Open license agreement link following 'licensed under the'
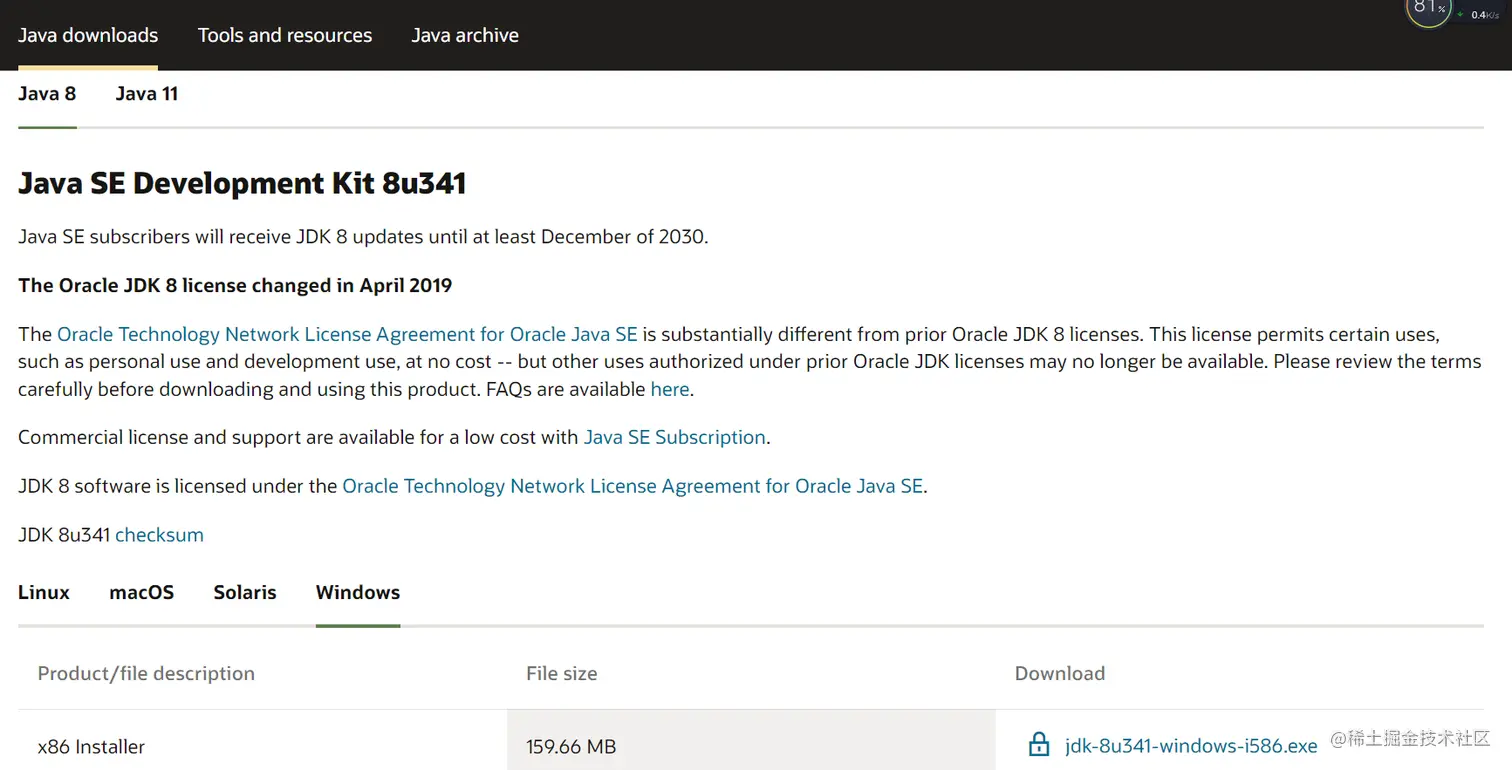The width and height of the screenshot is (1512, 770). [632, 486]
